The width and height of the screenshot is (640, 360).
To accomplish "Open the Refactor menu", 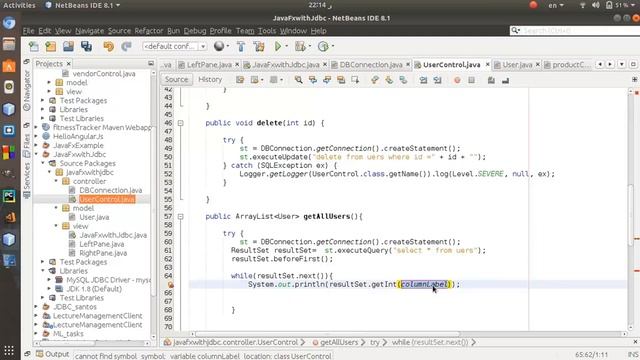I will pyautogui.click(x=149, y=31).
